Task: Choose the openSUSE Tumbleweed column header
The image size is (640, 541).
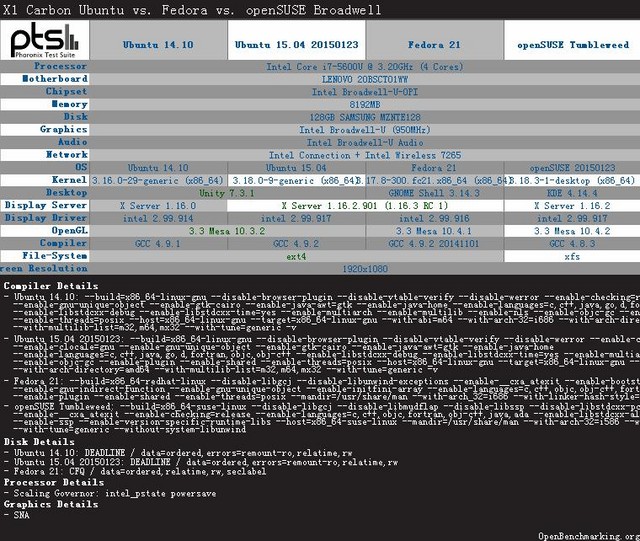Action: pyautogui.click(x=571, y=45)
